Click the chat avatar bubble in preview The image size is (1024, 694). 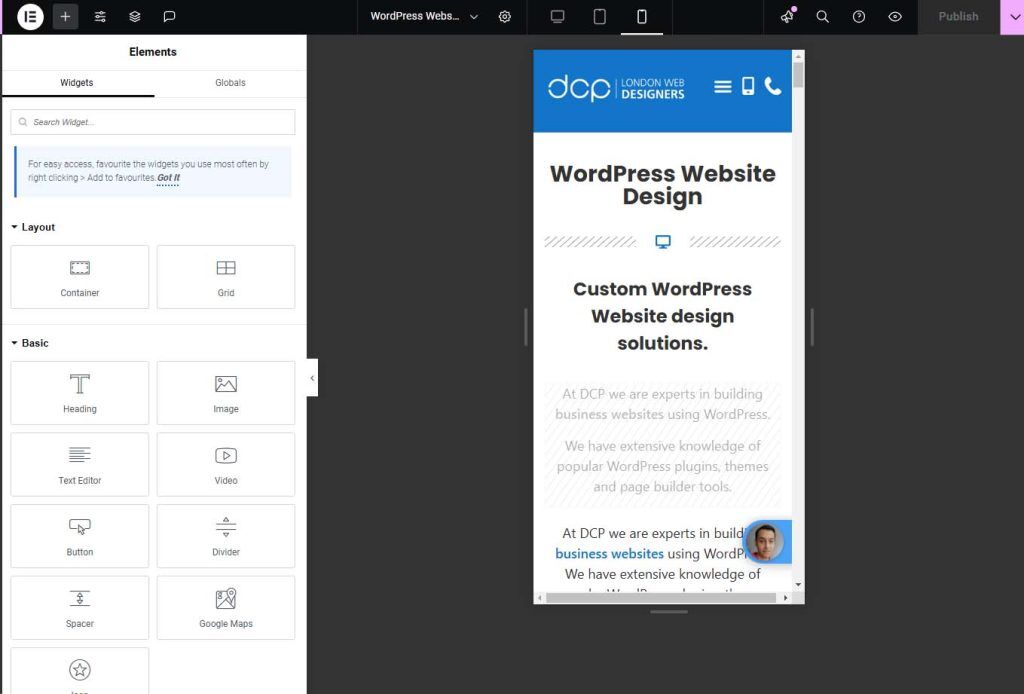[765, 542]
